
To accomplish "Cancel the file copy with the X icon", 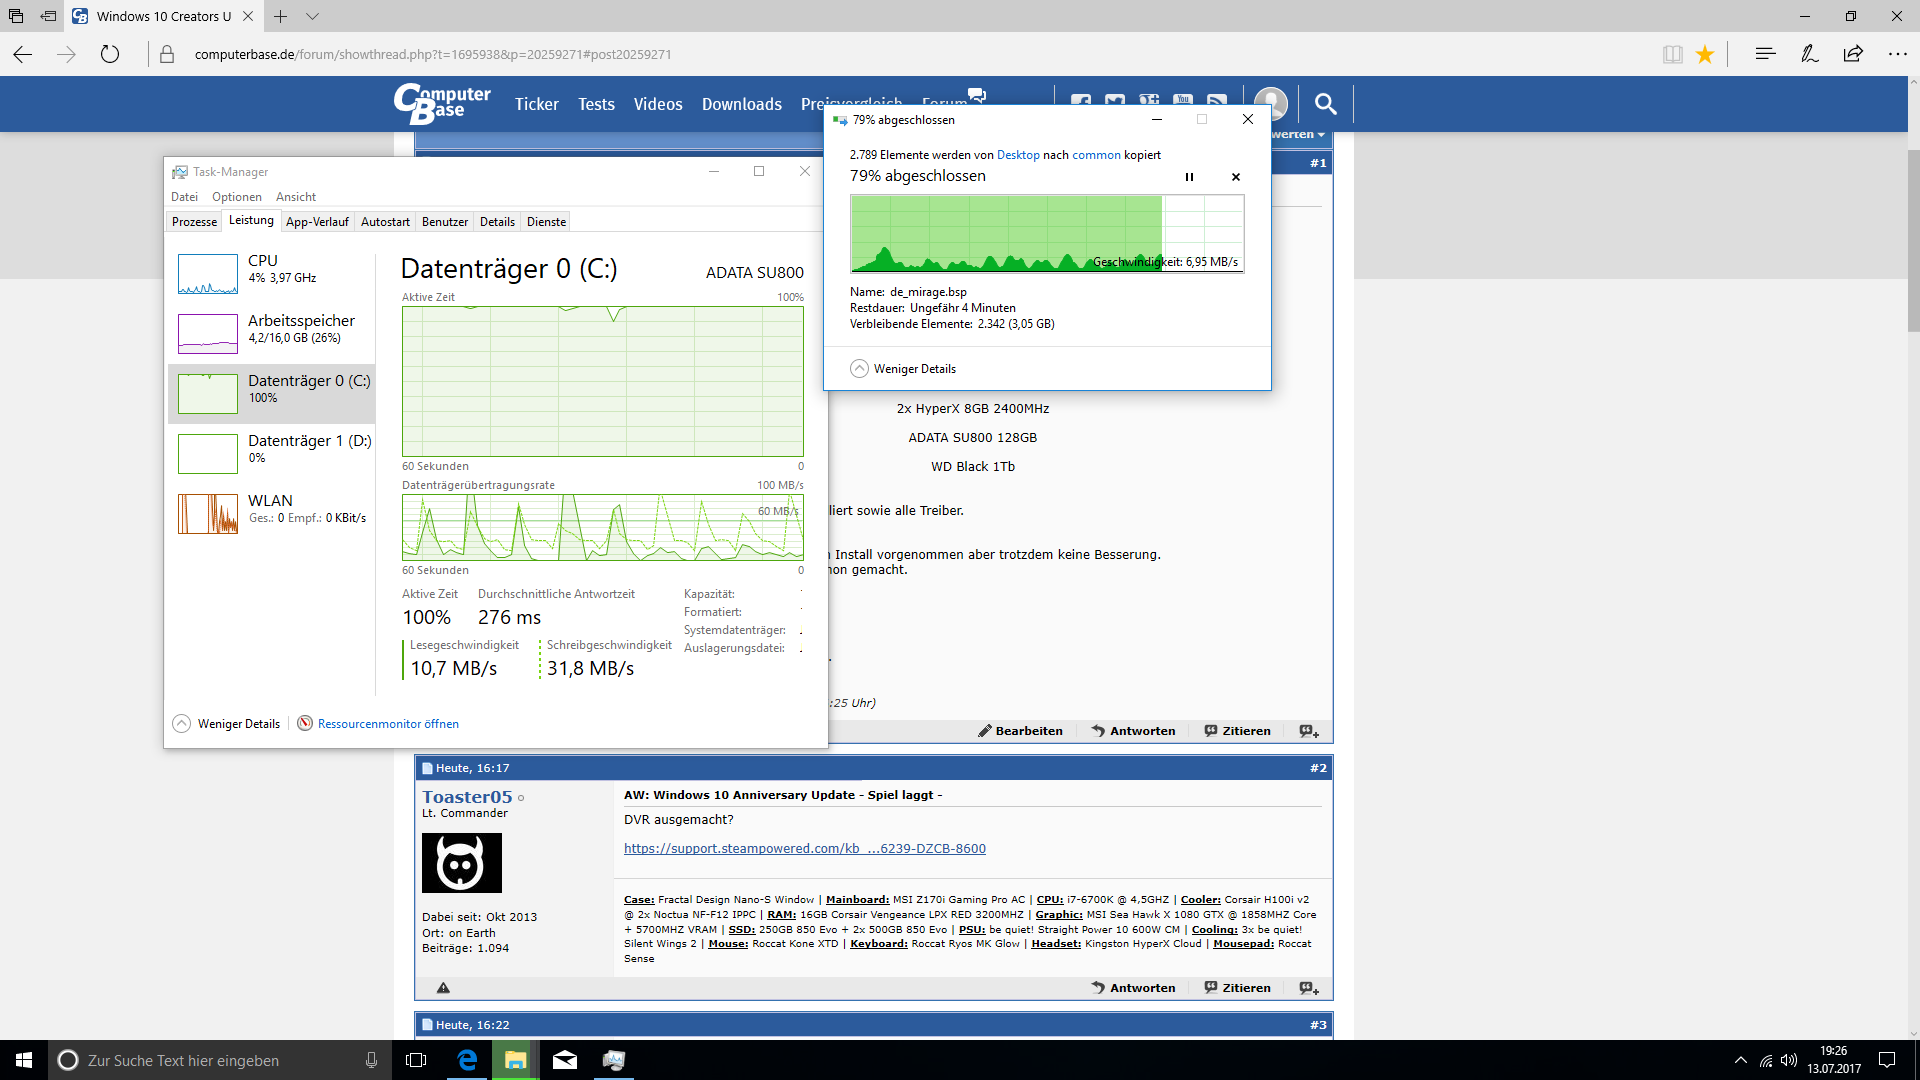I will click(1236, 177).
